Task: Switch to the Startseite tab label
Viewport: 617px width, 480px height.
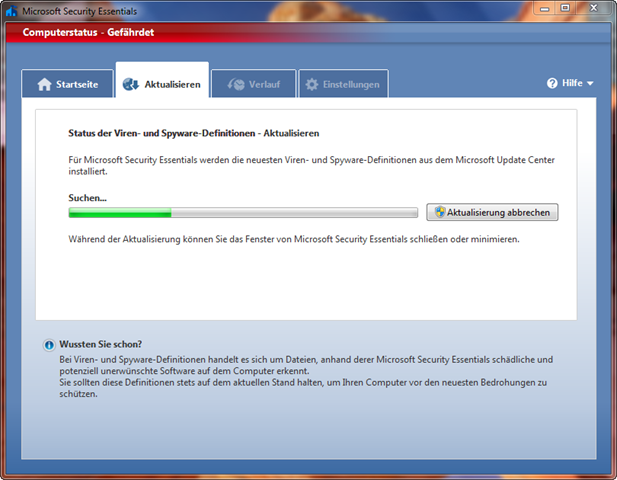Action: tap(77, 84)
